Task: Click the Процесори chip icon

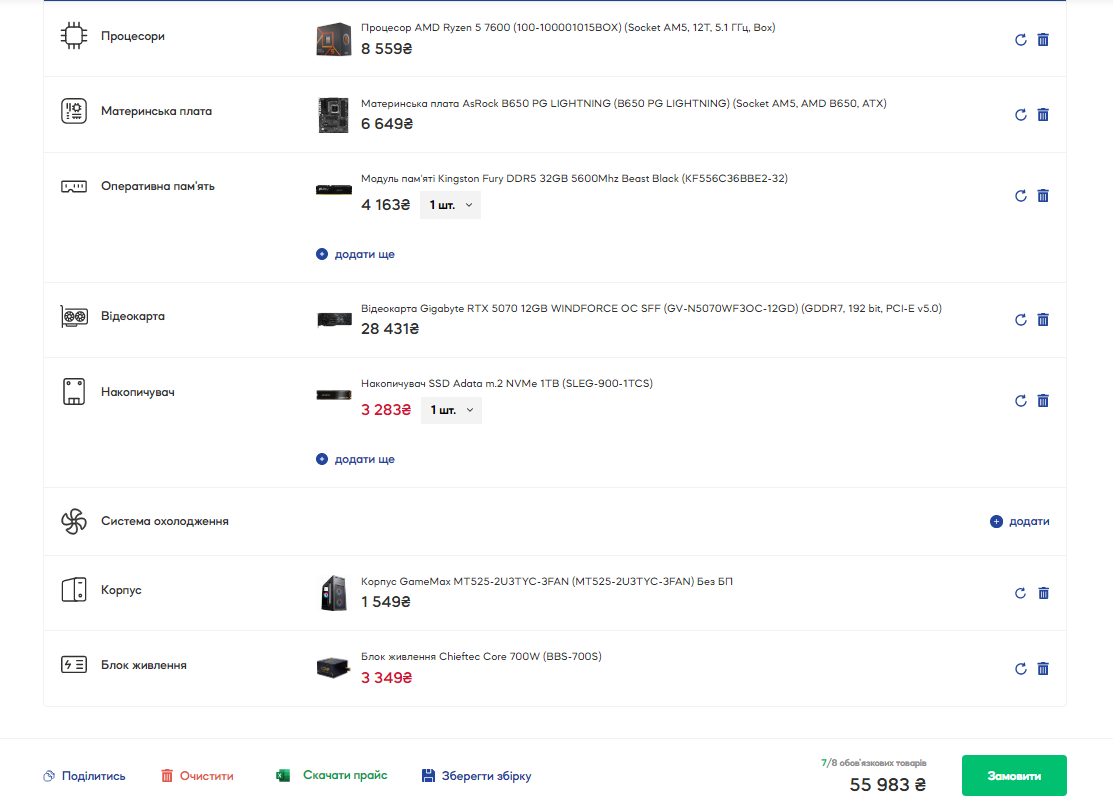Action: pos(74,36)
